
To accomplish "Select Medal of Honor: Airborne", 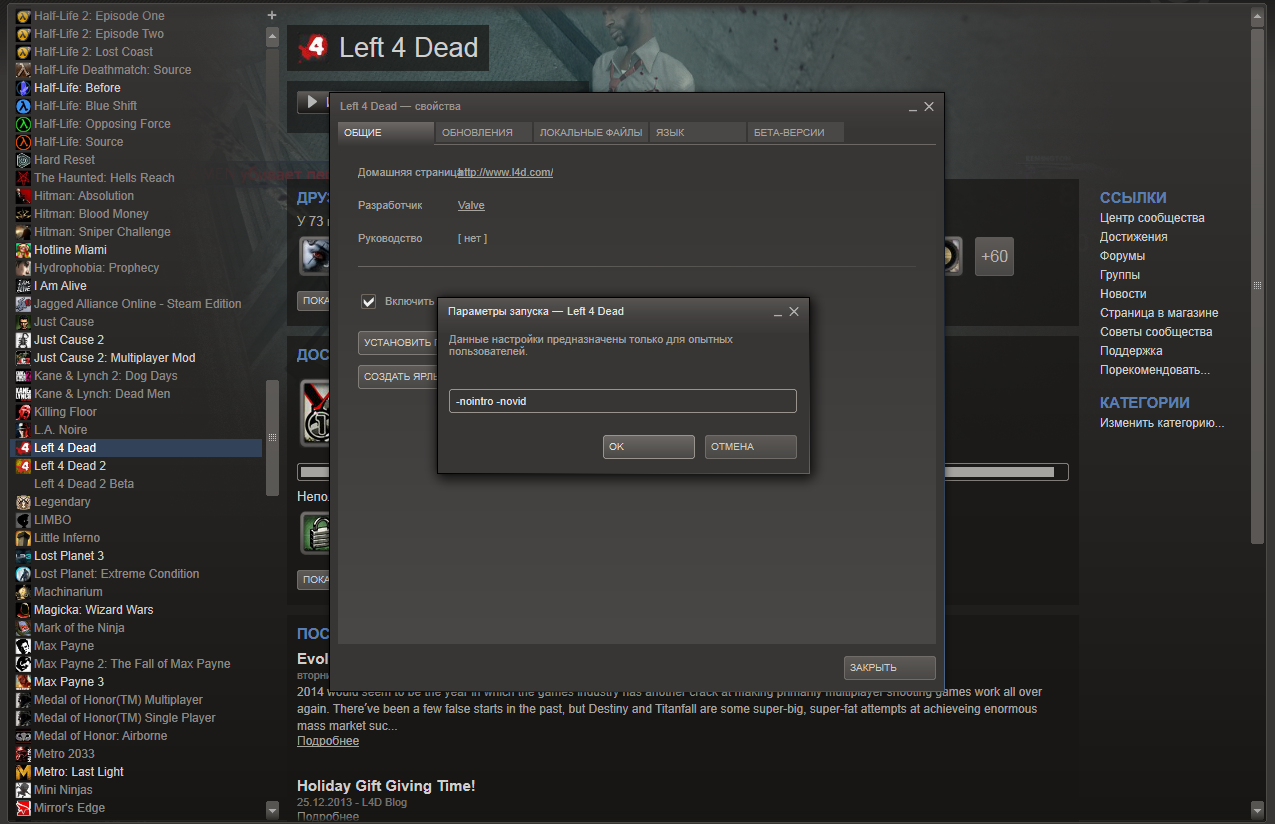I will click(101, 736).
